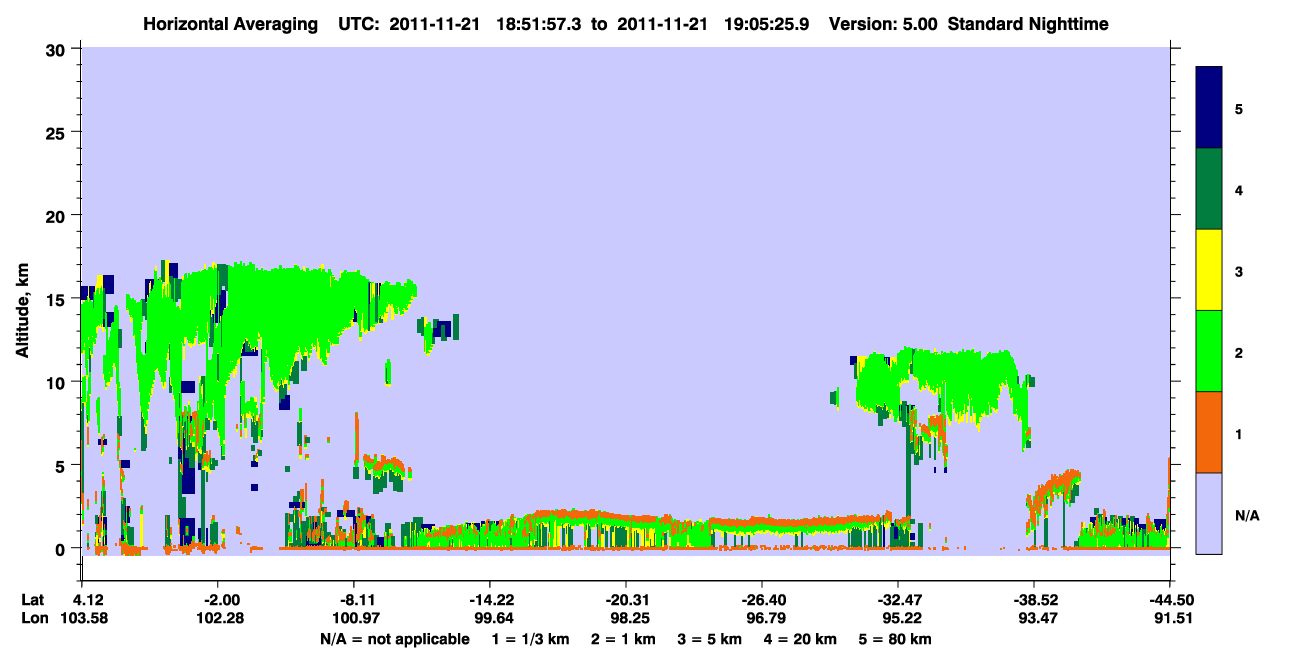The height and width of the screenshot is (667, 1300).
Task: Click longitude value 100.97
Action: [354, 618]
